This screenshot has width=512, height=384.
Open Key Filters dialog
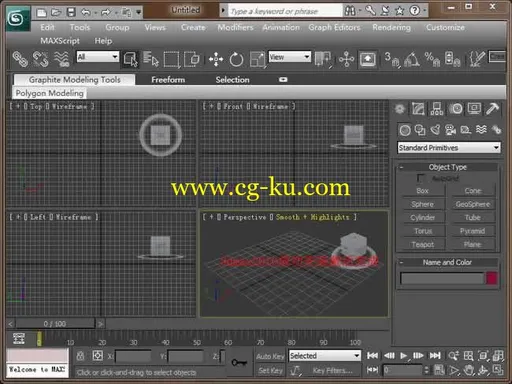[332, 370]
